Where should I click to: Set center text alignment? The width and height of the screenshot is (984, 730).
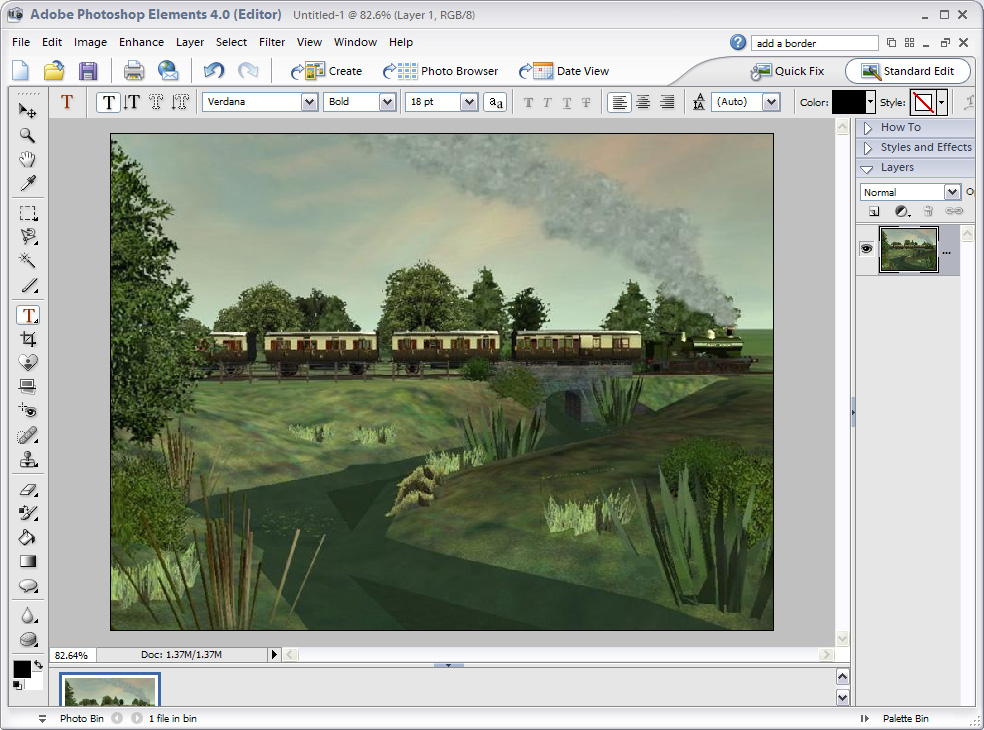[x=643, y=102]
